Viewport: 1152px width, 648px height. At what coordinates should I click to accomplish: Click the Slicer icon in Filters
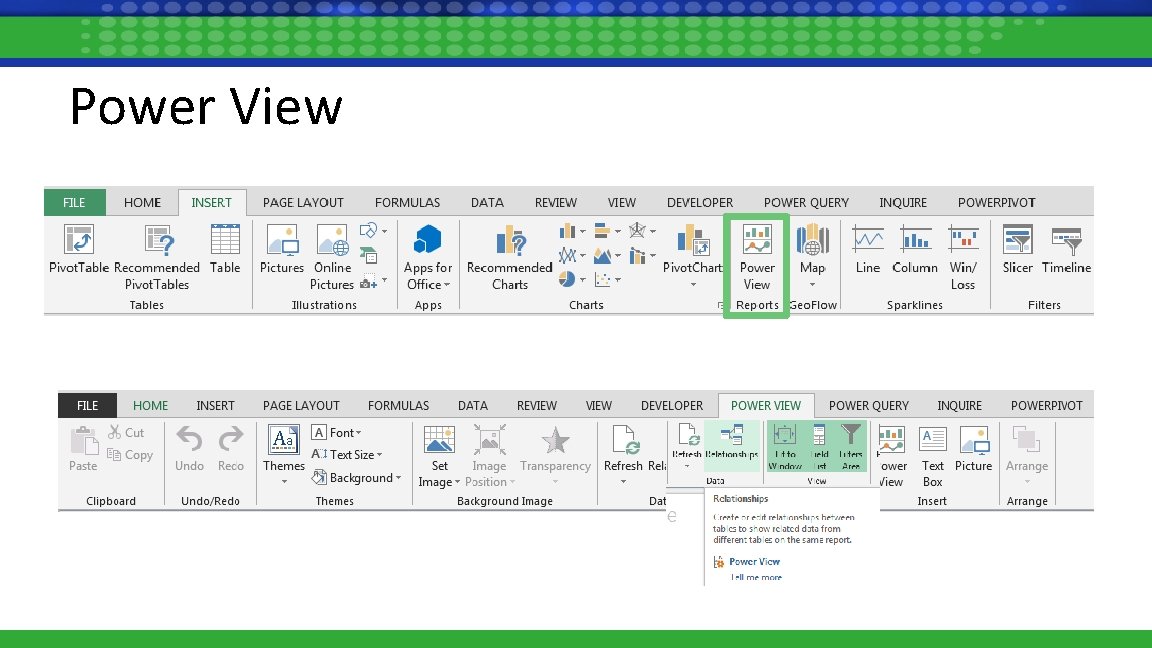(x=1018, y=240)
